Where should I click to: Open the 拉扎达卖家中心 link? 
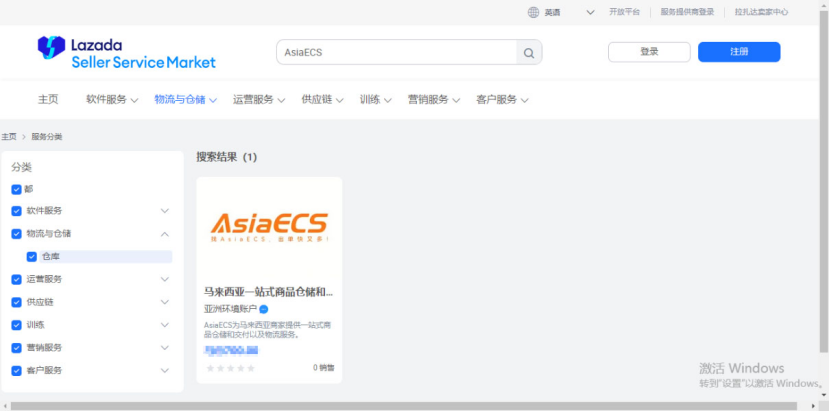pos(761,12)
